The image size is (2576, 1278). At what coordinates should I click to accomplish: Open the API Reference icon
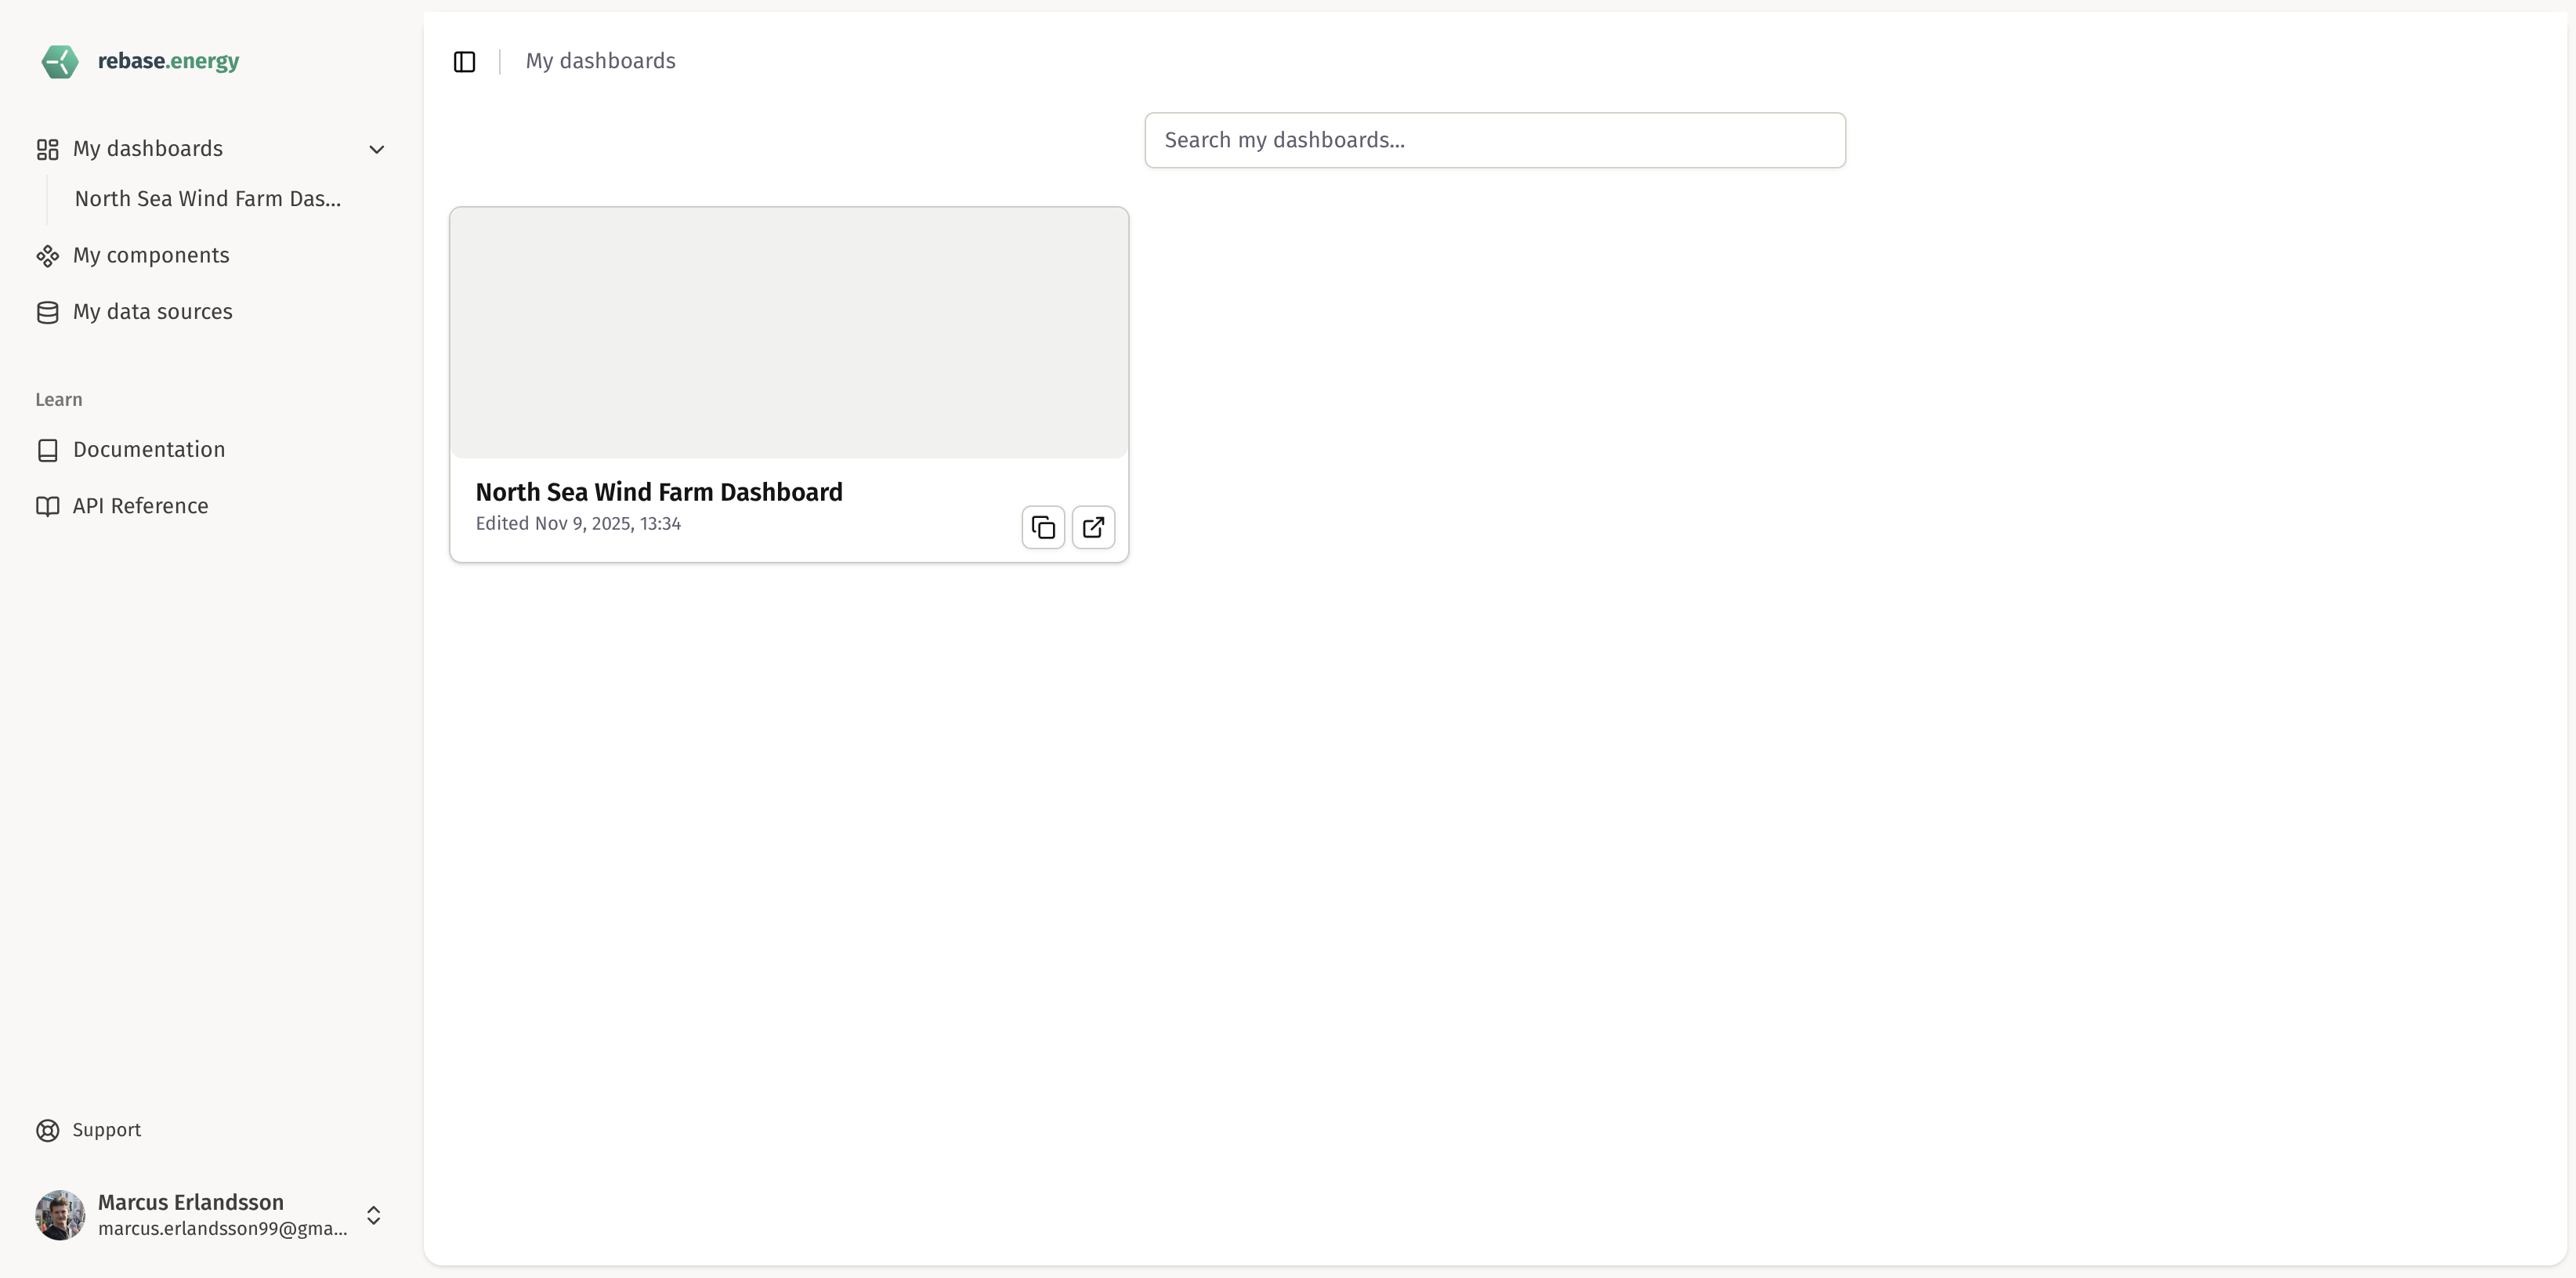[x=47, y=506]
